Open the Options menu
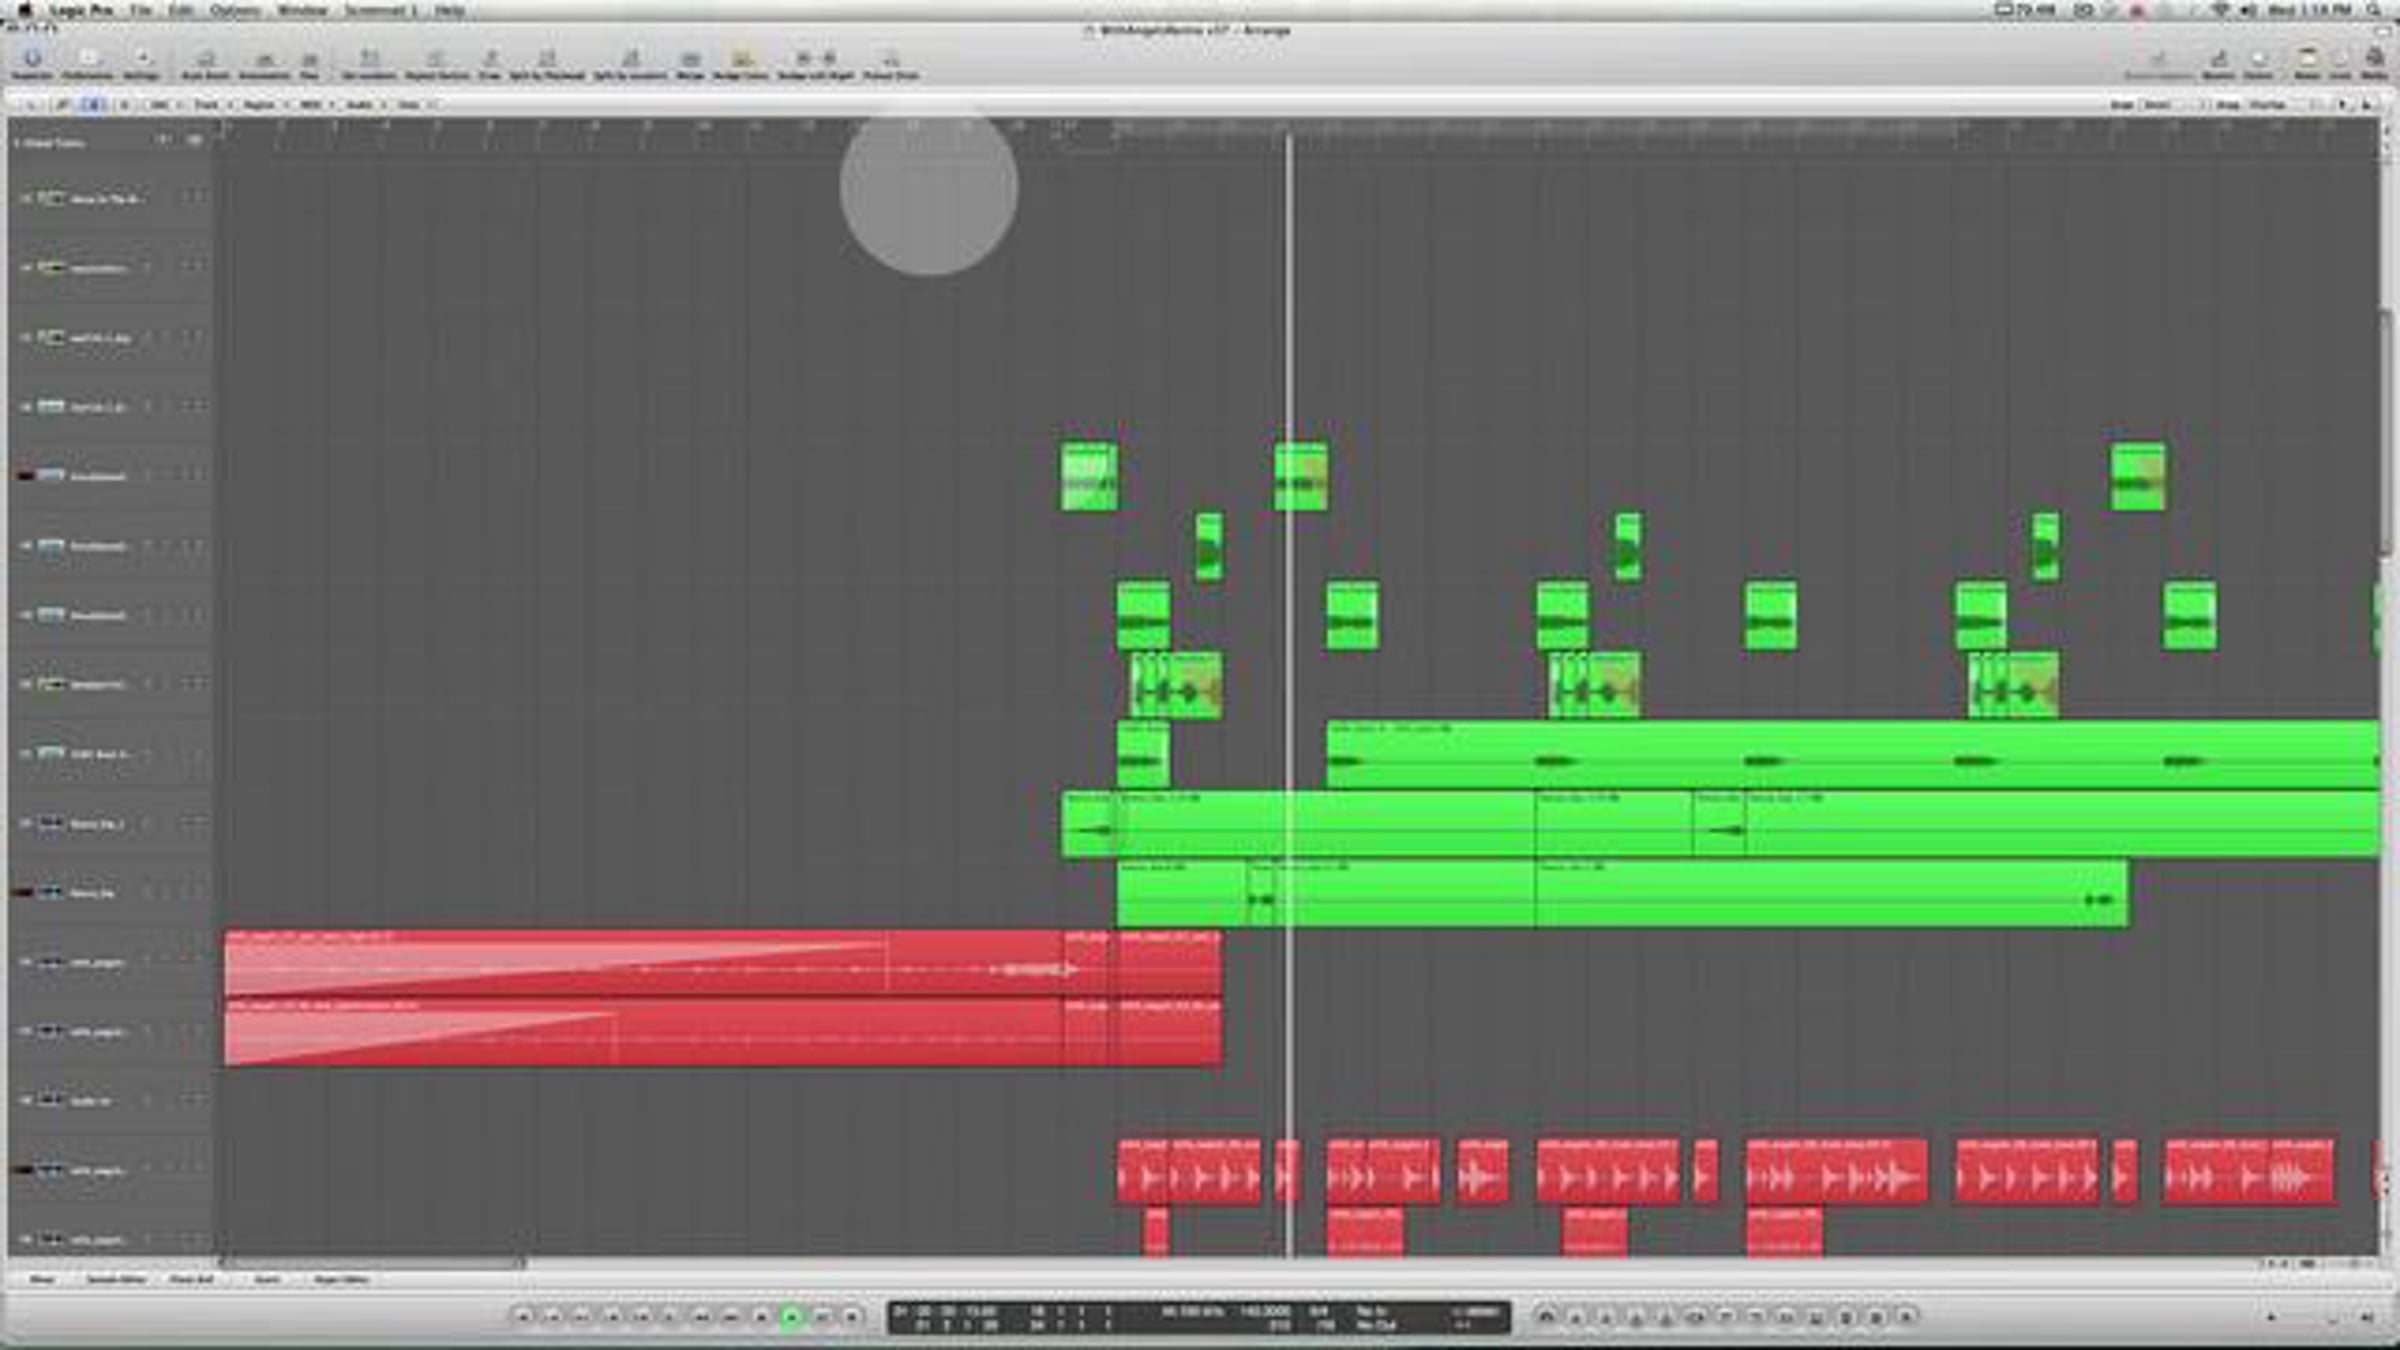 click(234, 10)
